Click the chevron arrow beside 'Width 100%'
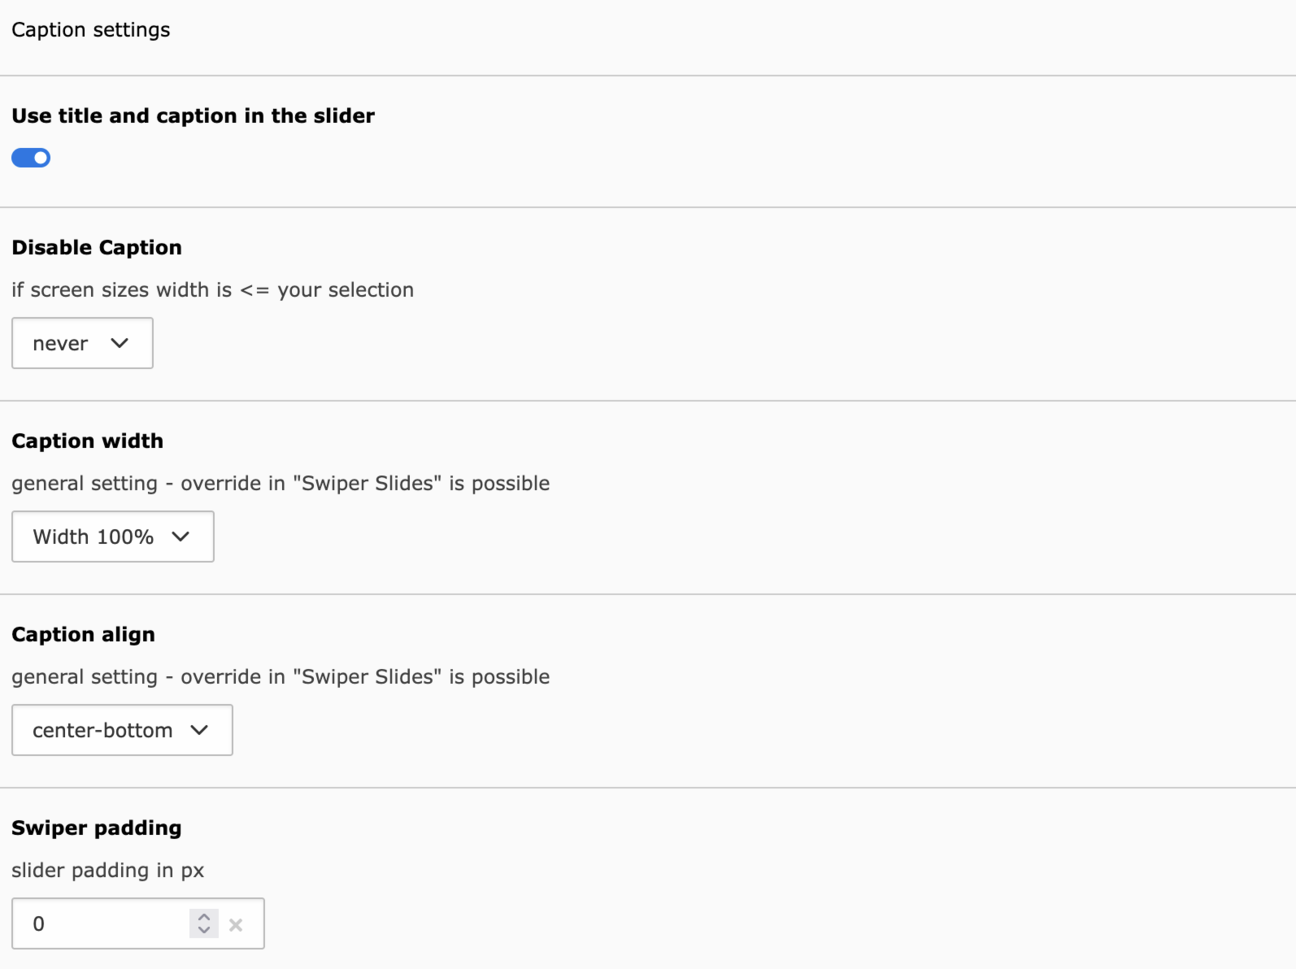The width and height of the screenshot is (1296, 969). (x=181, y=537)
